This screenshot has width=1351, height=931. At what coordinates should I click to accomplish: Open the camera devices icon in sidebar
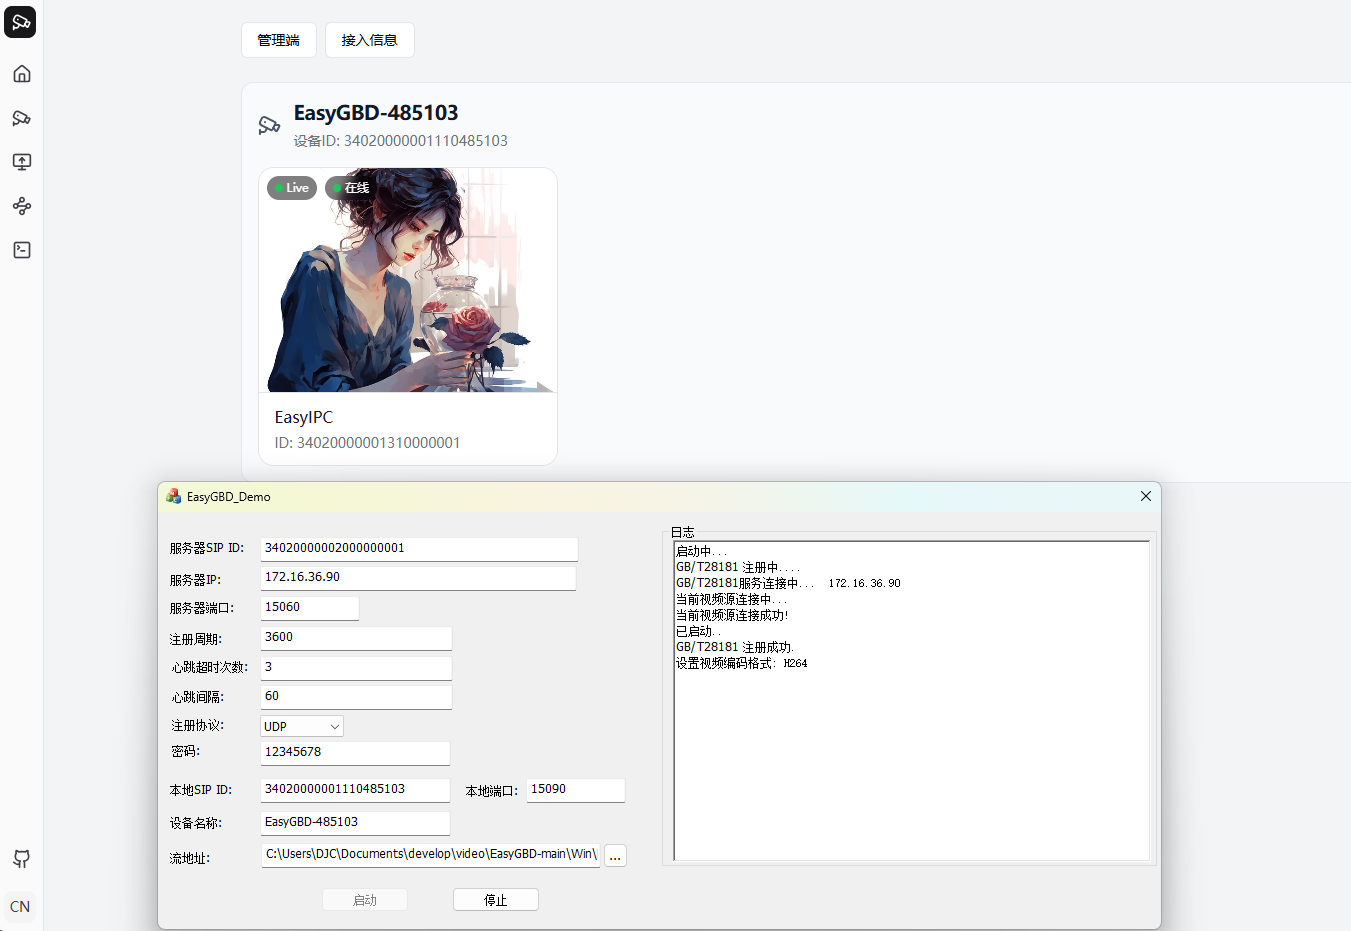(22, 118)
